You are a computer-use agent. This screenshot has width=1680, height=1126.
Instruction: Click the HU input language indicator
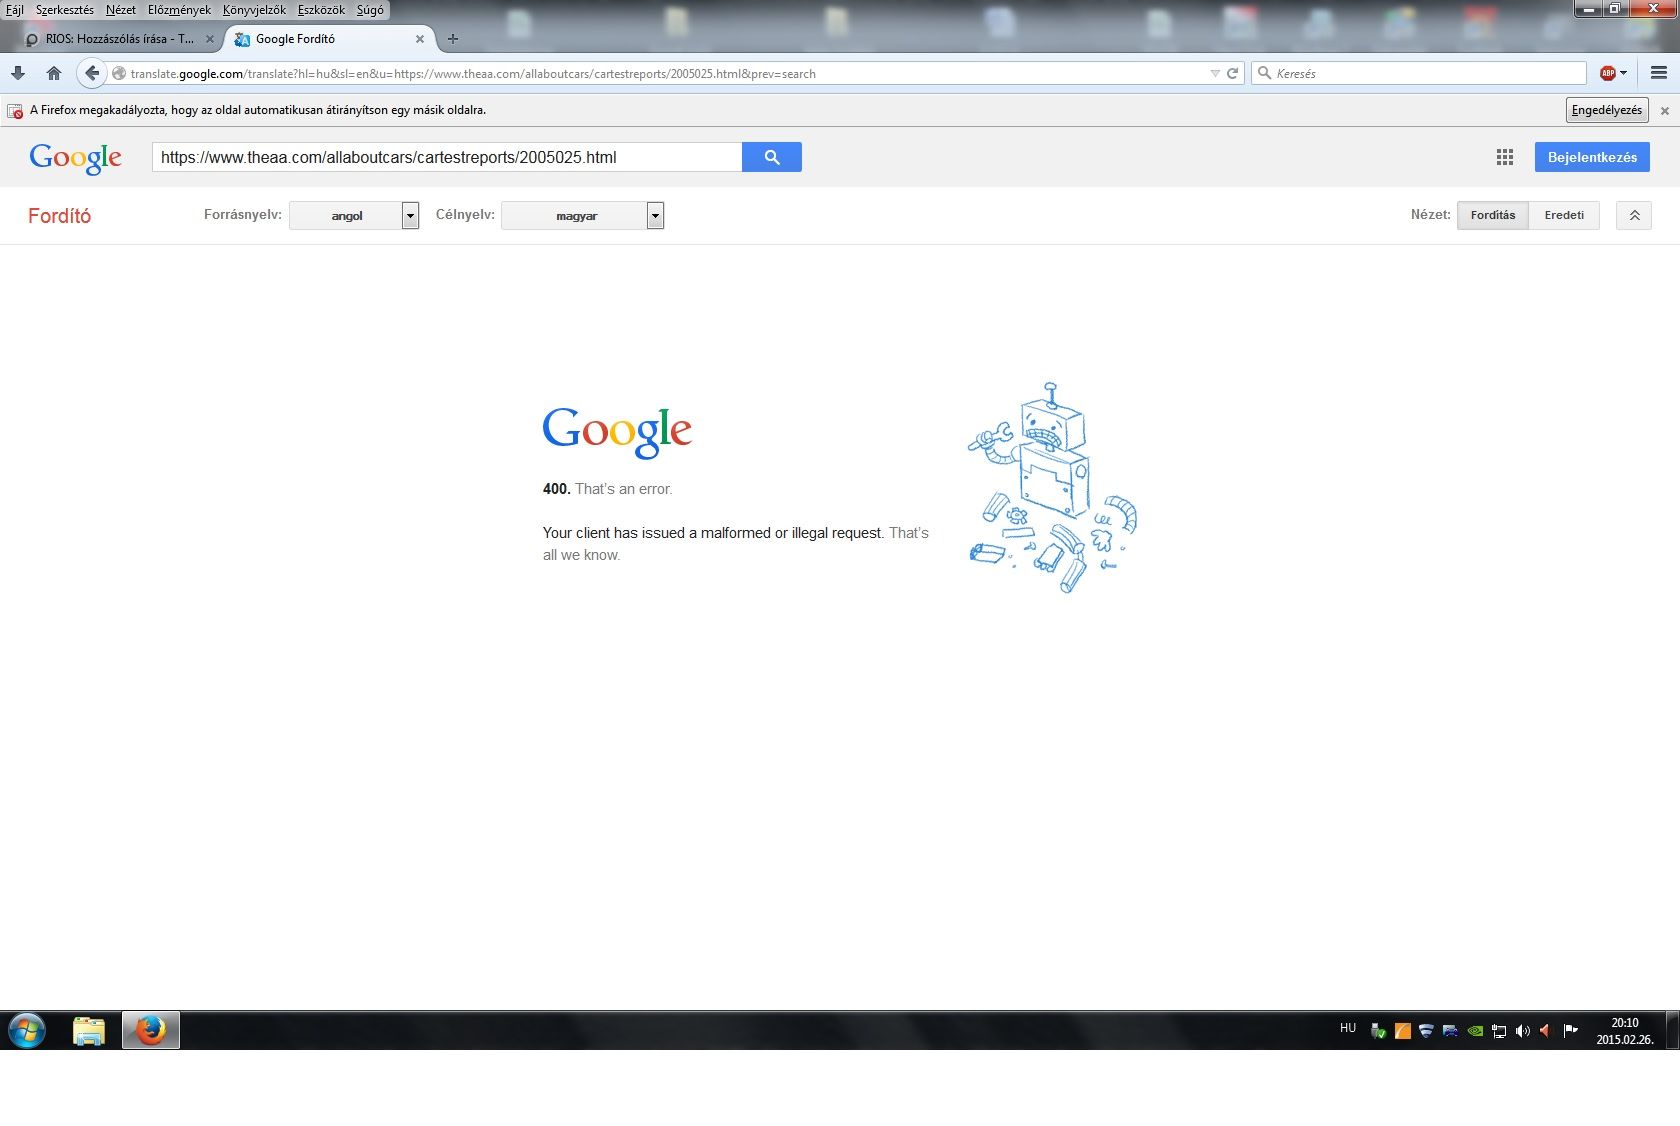tap(1348, 1028)
